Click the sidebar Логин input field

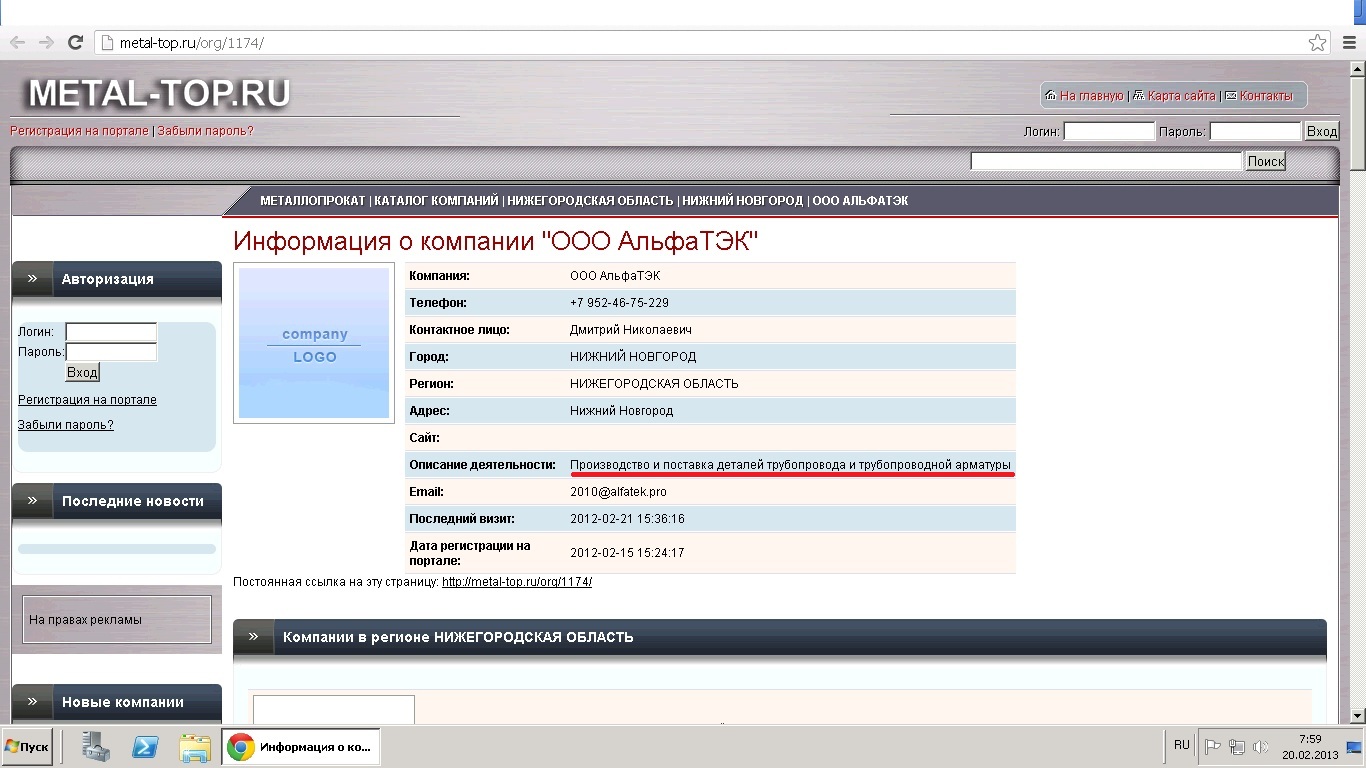111,332
